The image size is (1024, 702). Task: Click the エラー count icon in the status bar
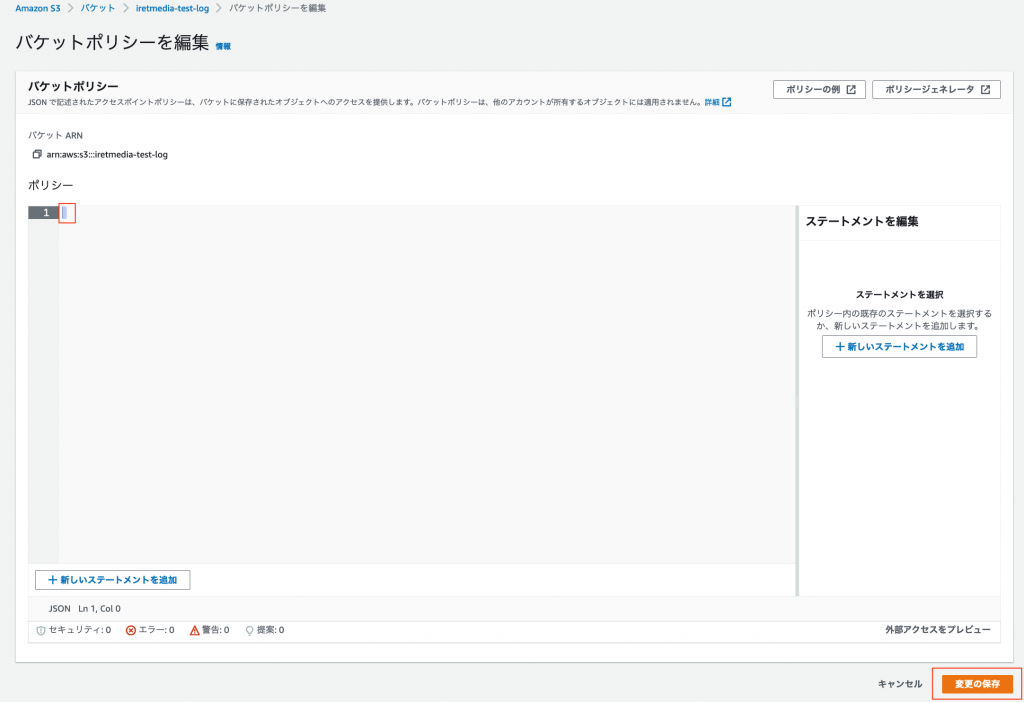[131, 630]
